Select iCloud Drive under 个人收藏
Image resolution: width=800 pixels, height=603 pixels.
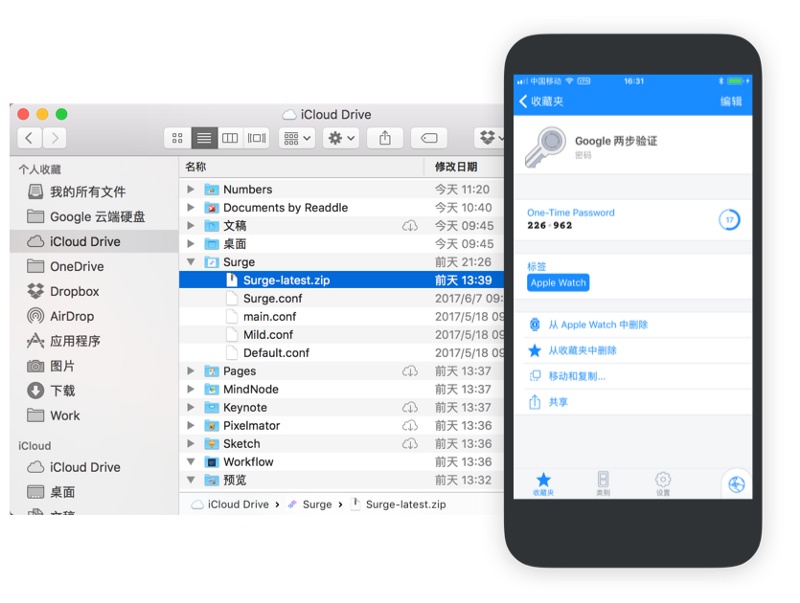pos(94,241)
